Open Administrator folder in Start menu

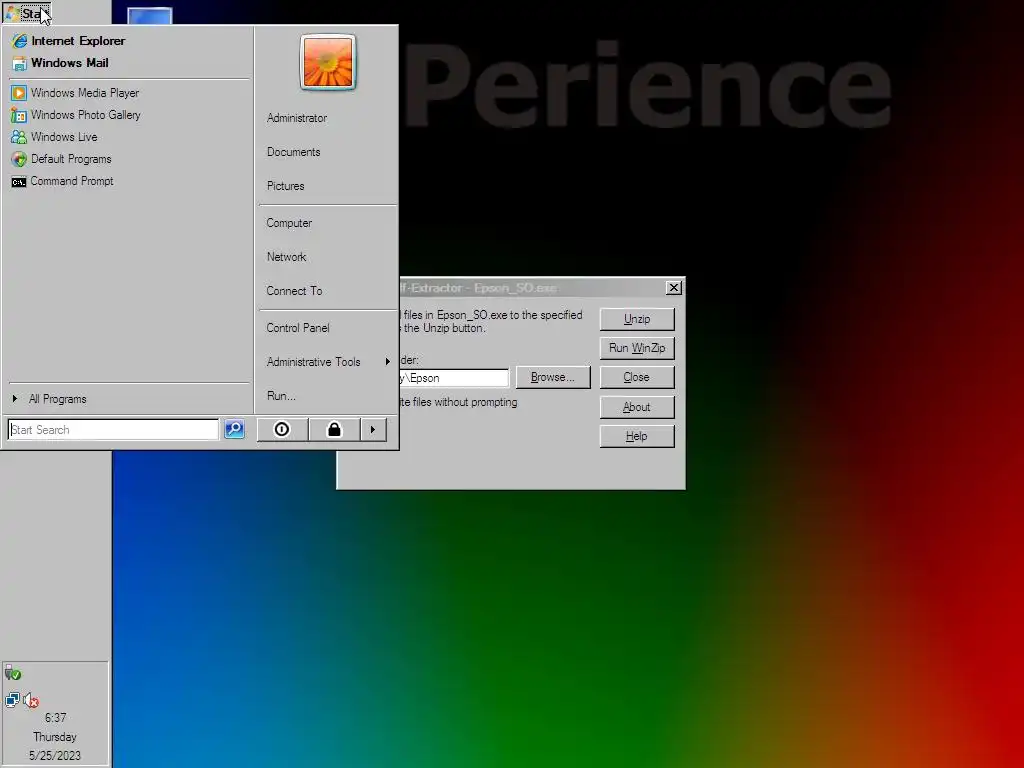pyautogui.click(x=296, y=118)
